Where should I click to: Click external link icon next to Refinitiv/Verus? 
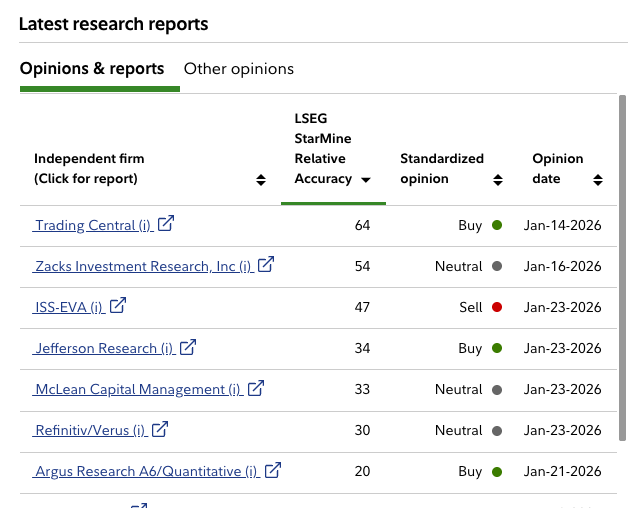[x=160, y=429]
